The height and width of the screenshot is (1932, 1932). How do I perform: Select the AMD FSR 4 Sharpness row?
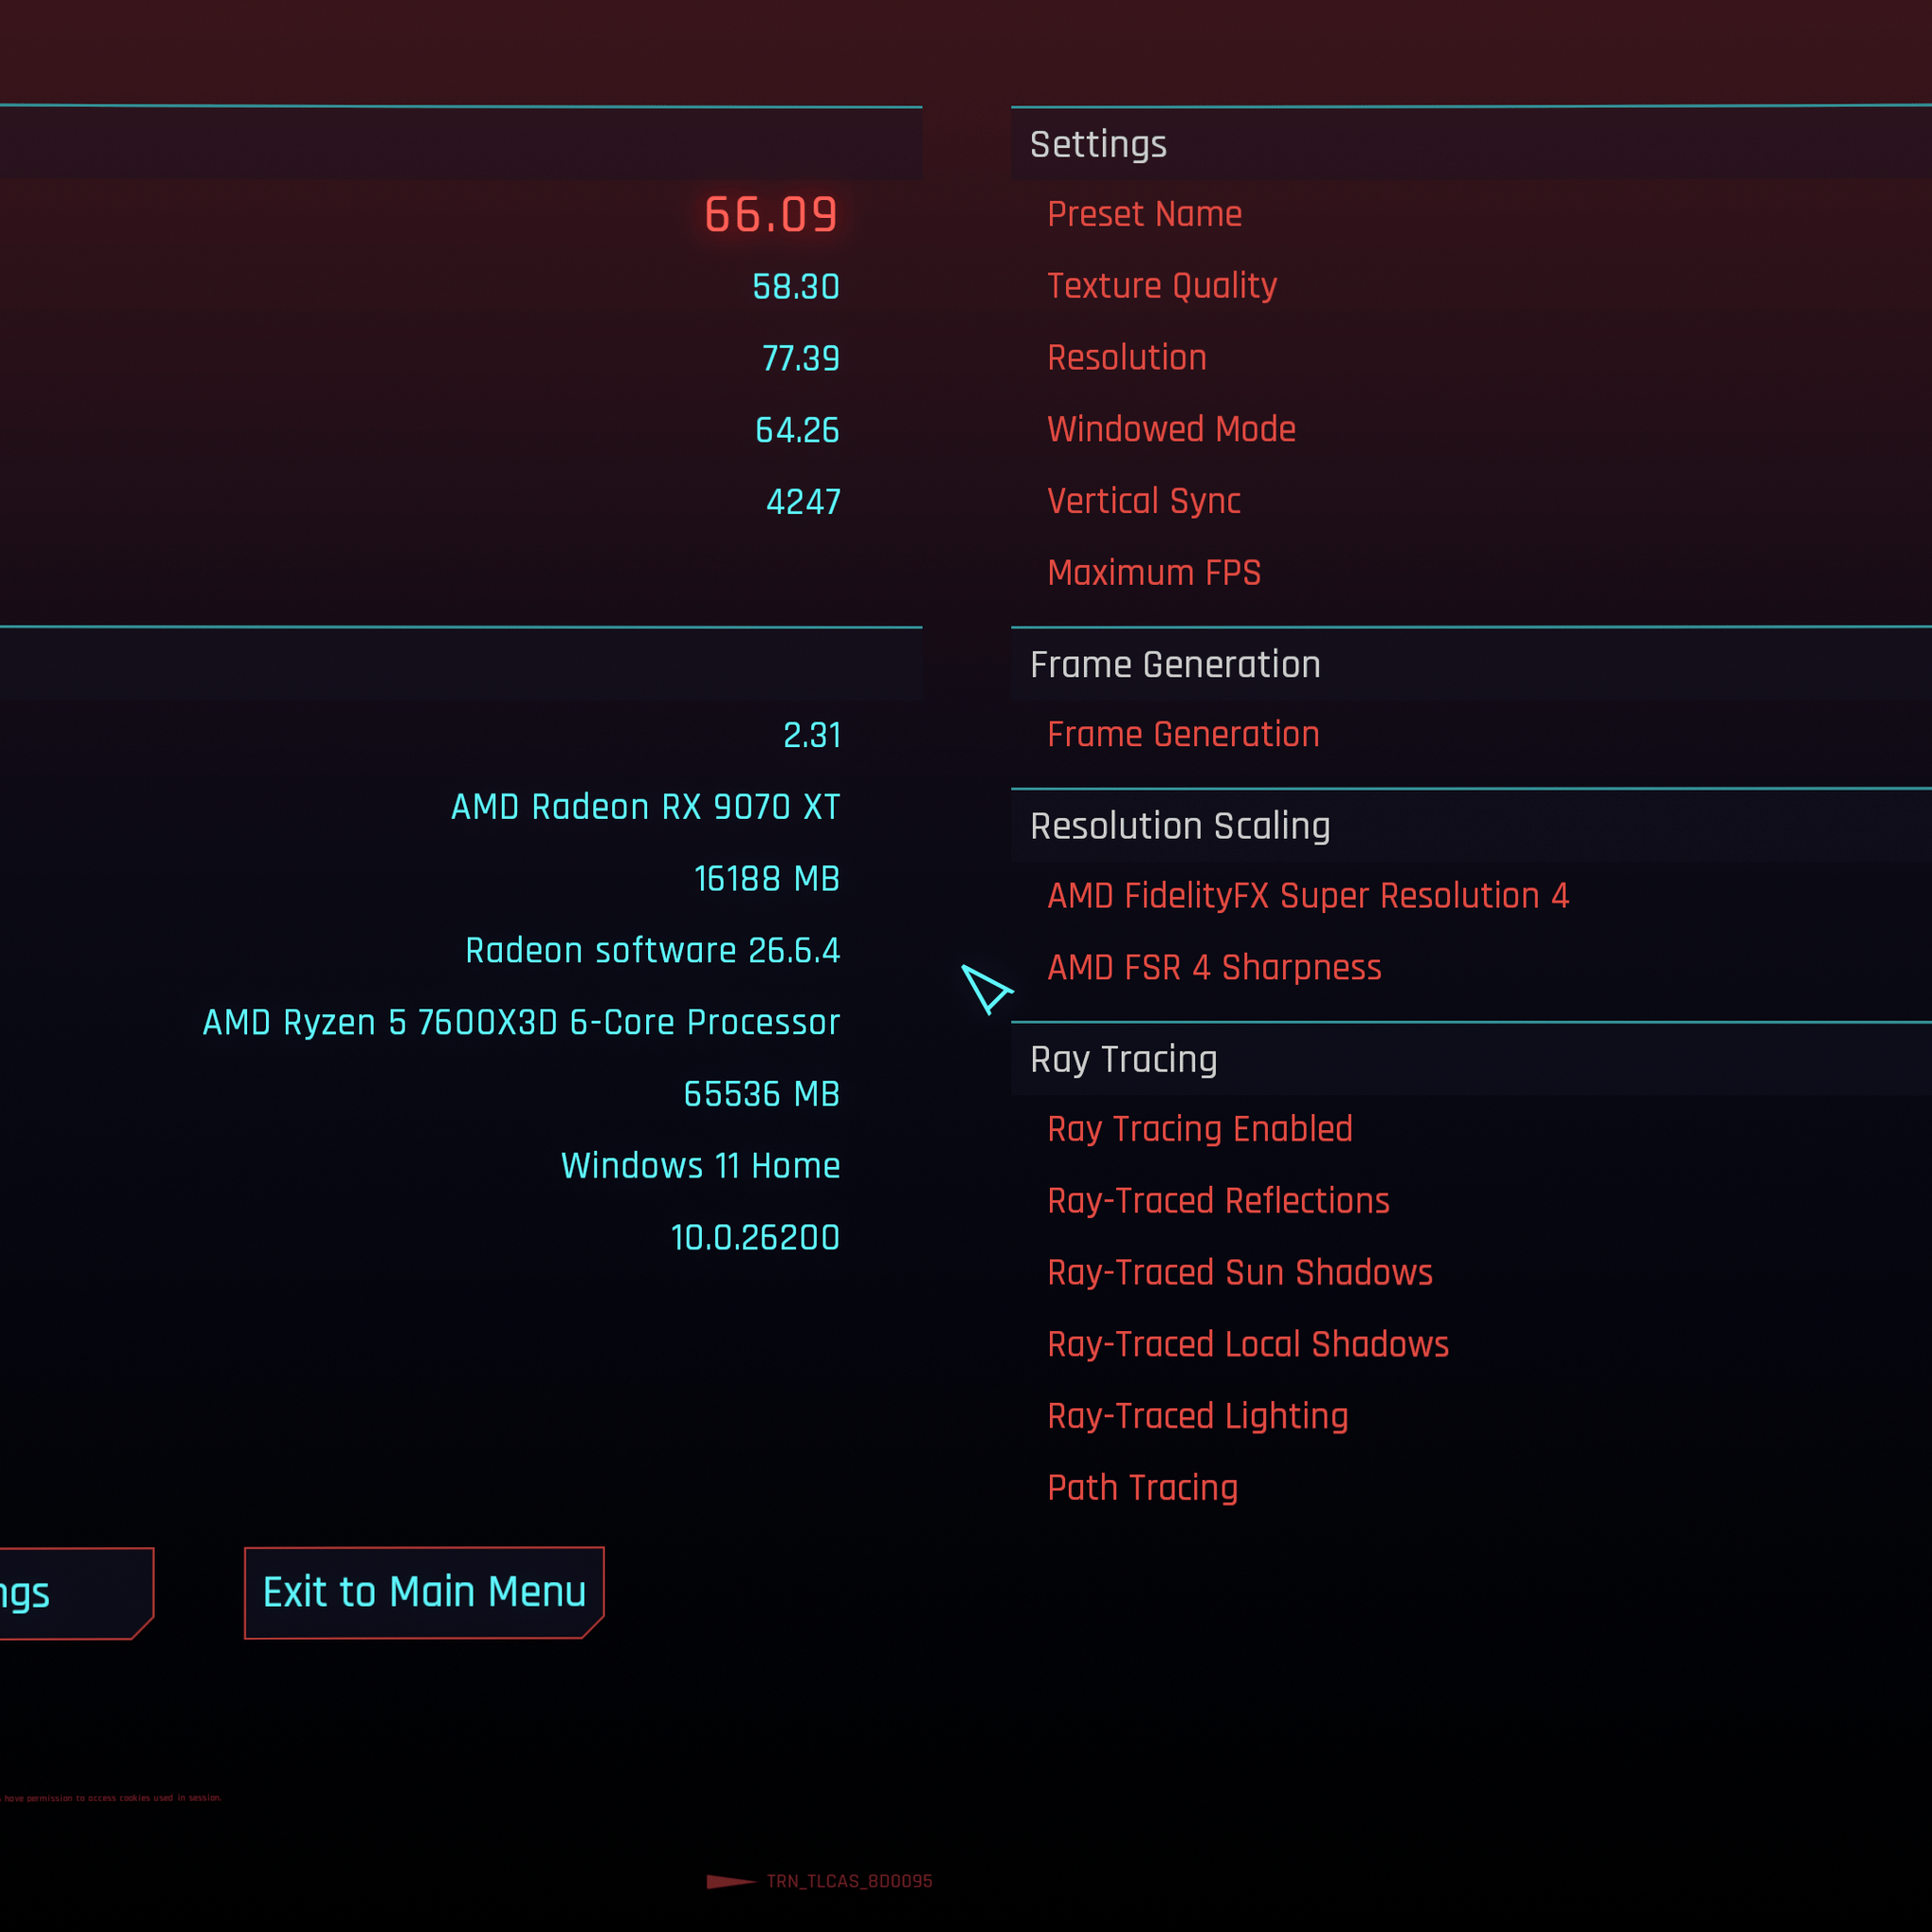(1471, 968)
